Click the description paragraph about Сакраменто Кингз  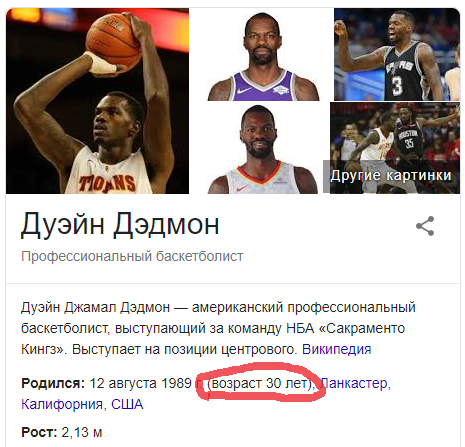(x=218, y=328)
